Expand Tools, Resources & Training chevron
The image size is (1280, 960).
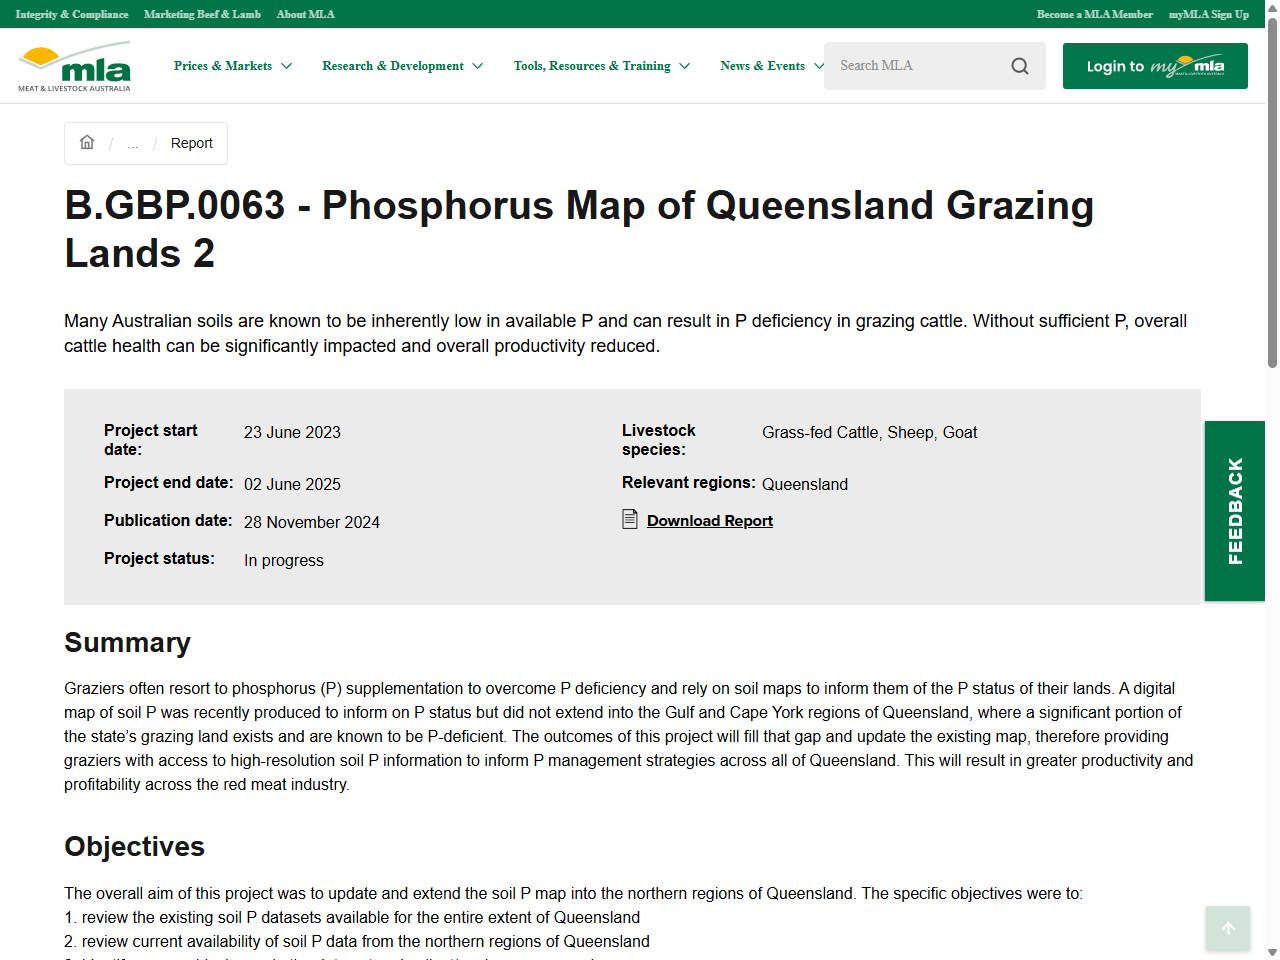pos(685,66)
